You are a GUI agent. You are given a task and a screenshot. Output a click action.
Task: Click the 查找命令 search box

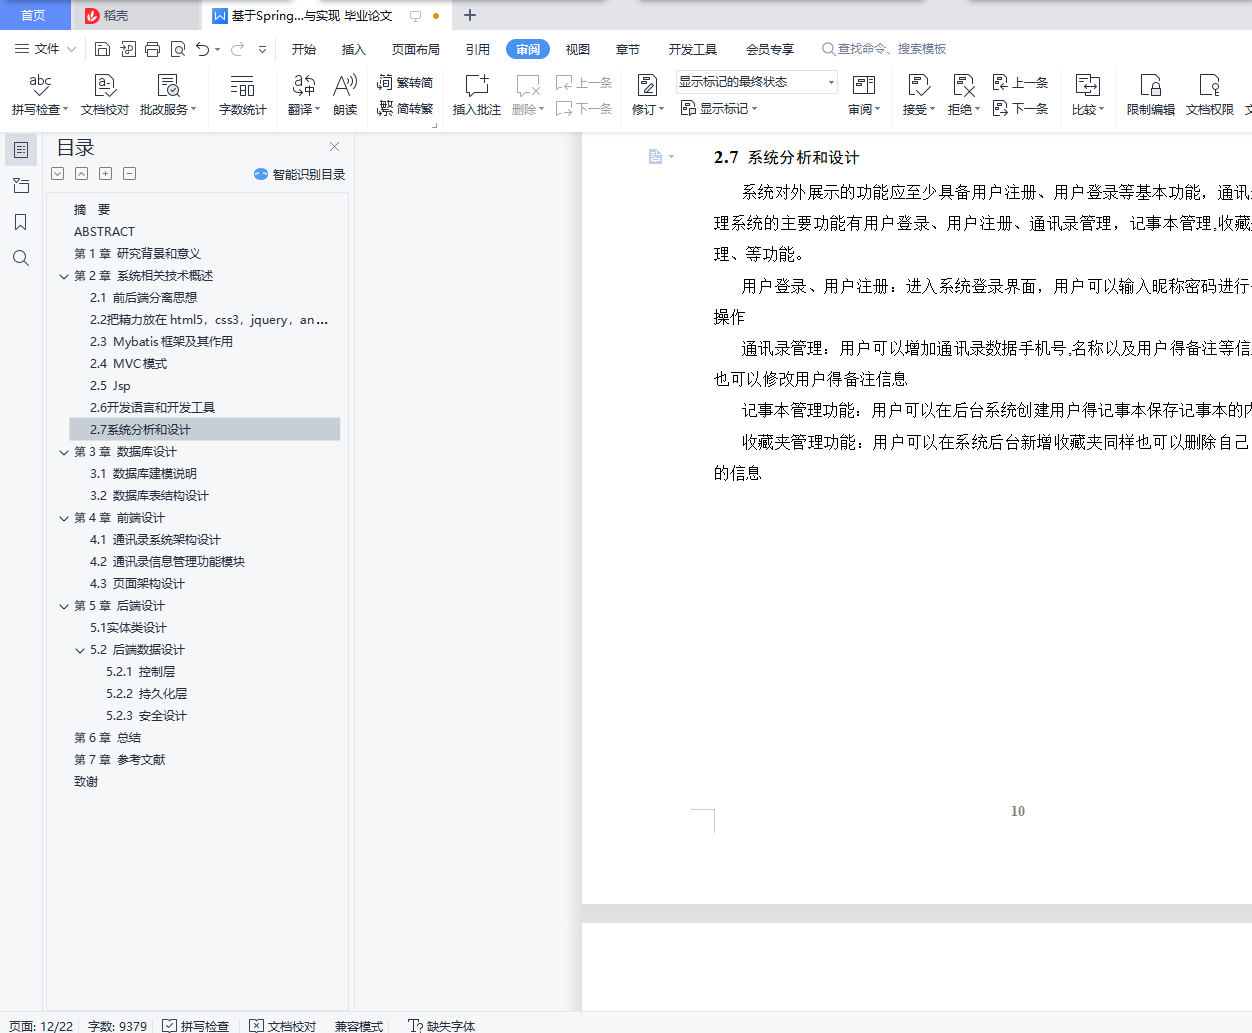884,49
